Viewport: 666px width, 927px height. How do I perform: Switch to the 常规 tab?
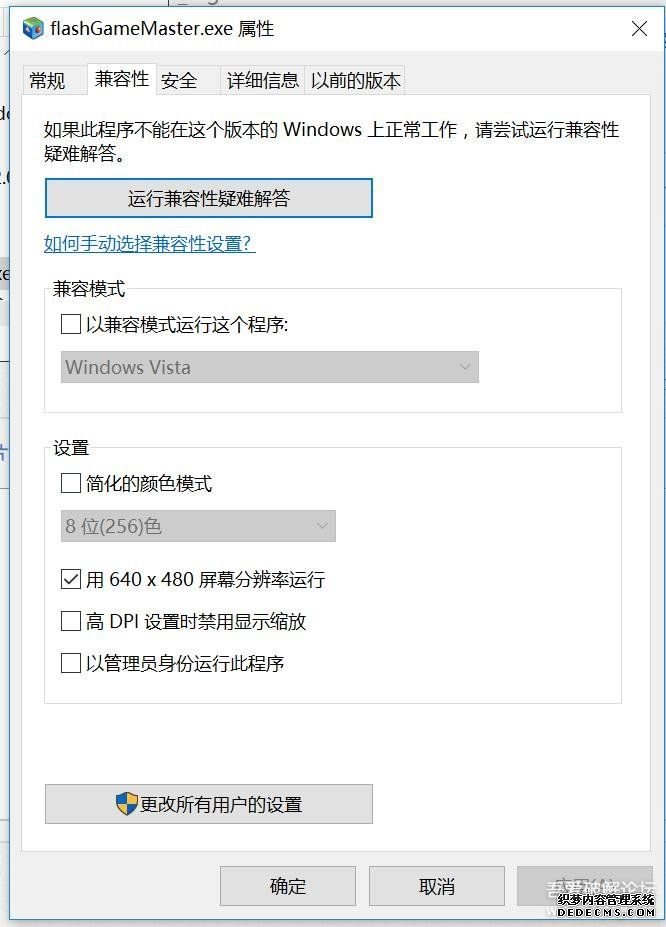pyautogui.click(x=47, y=80)
